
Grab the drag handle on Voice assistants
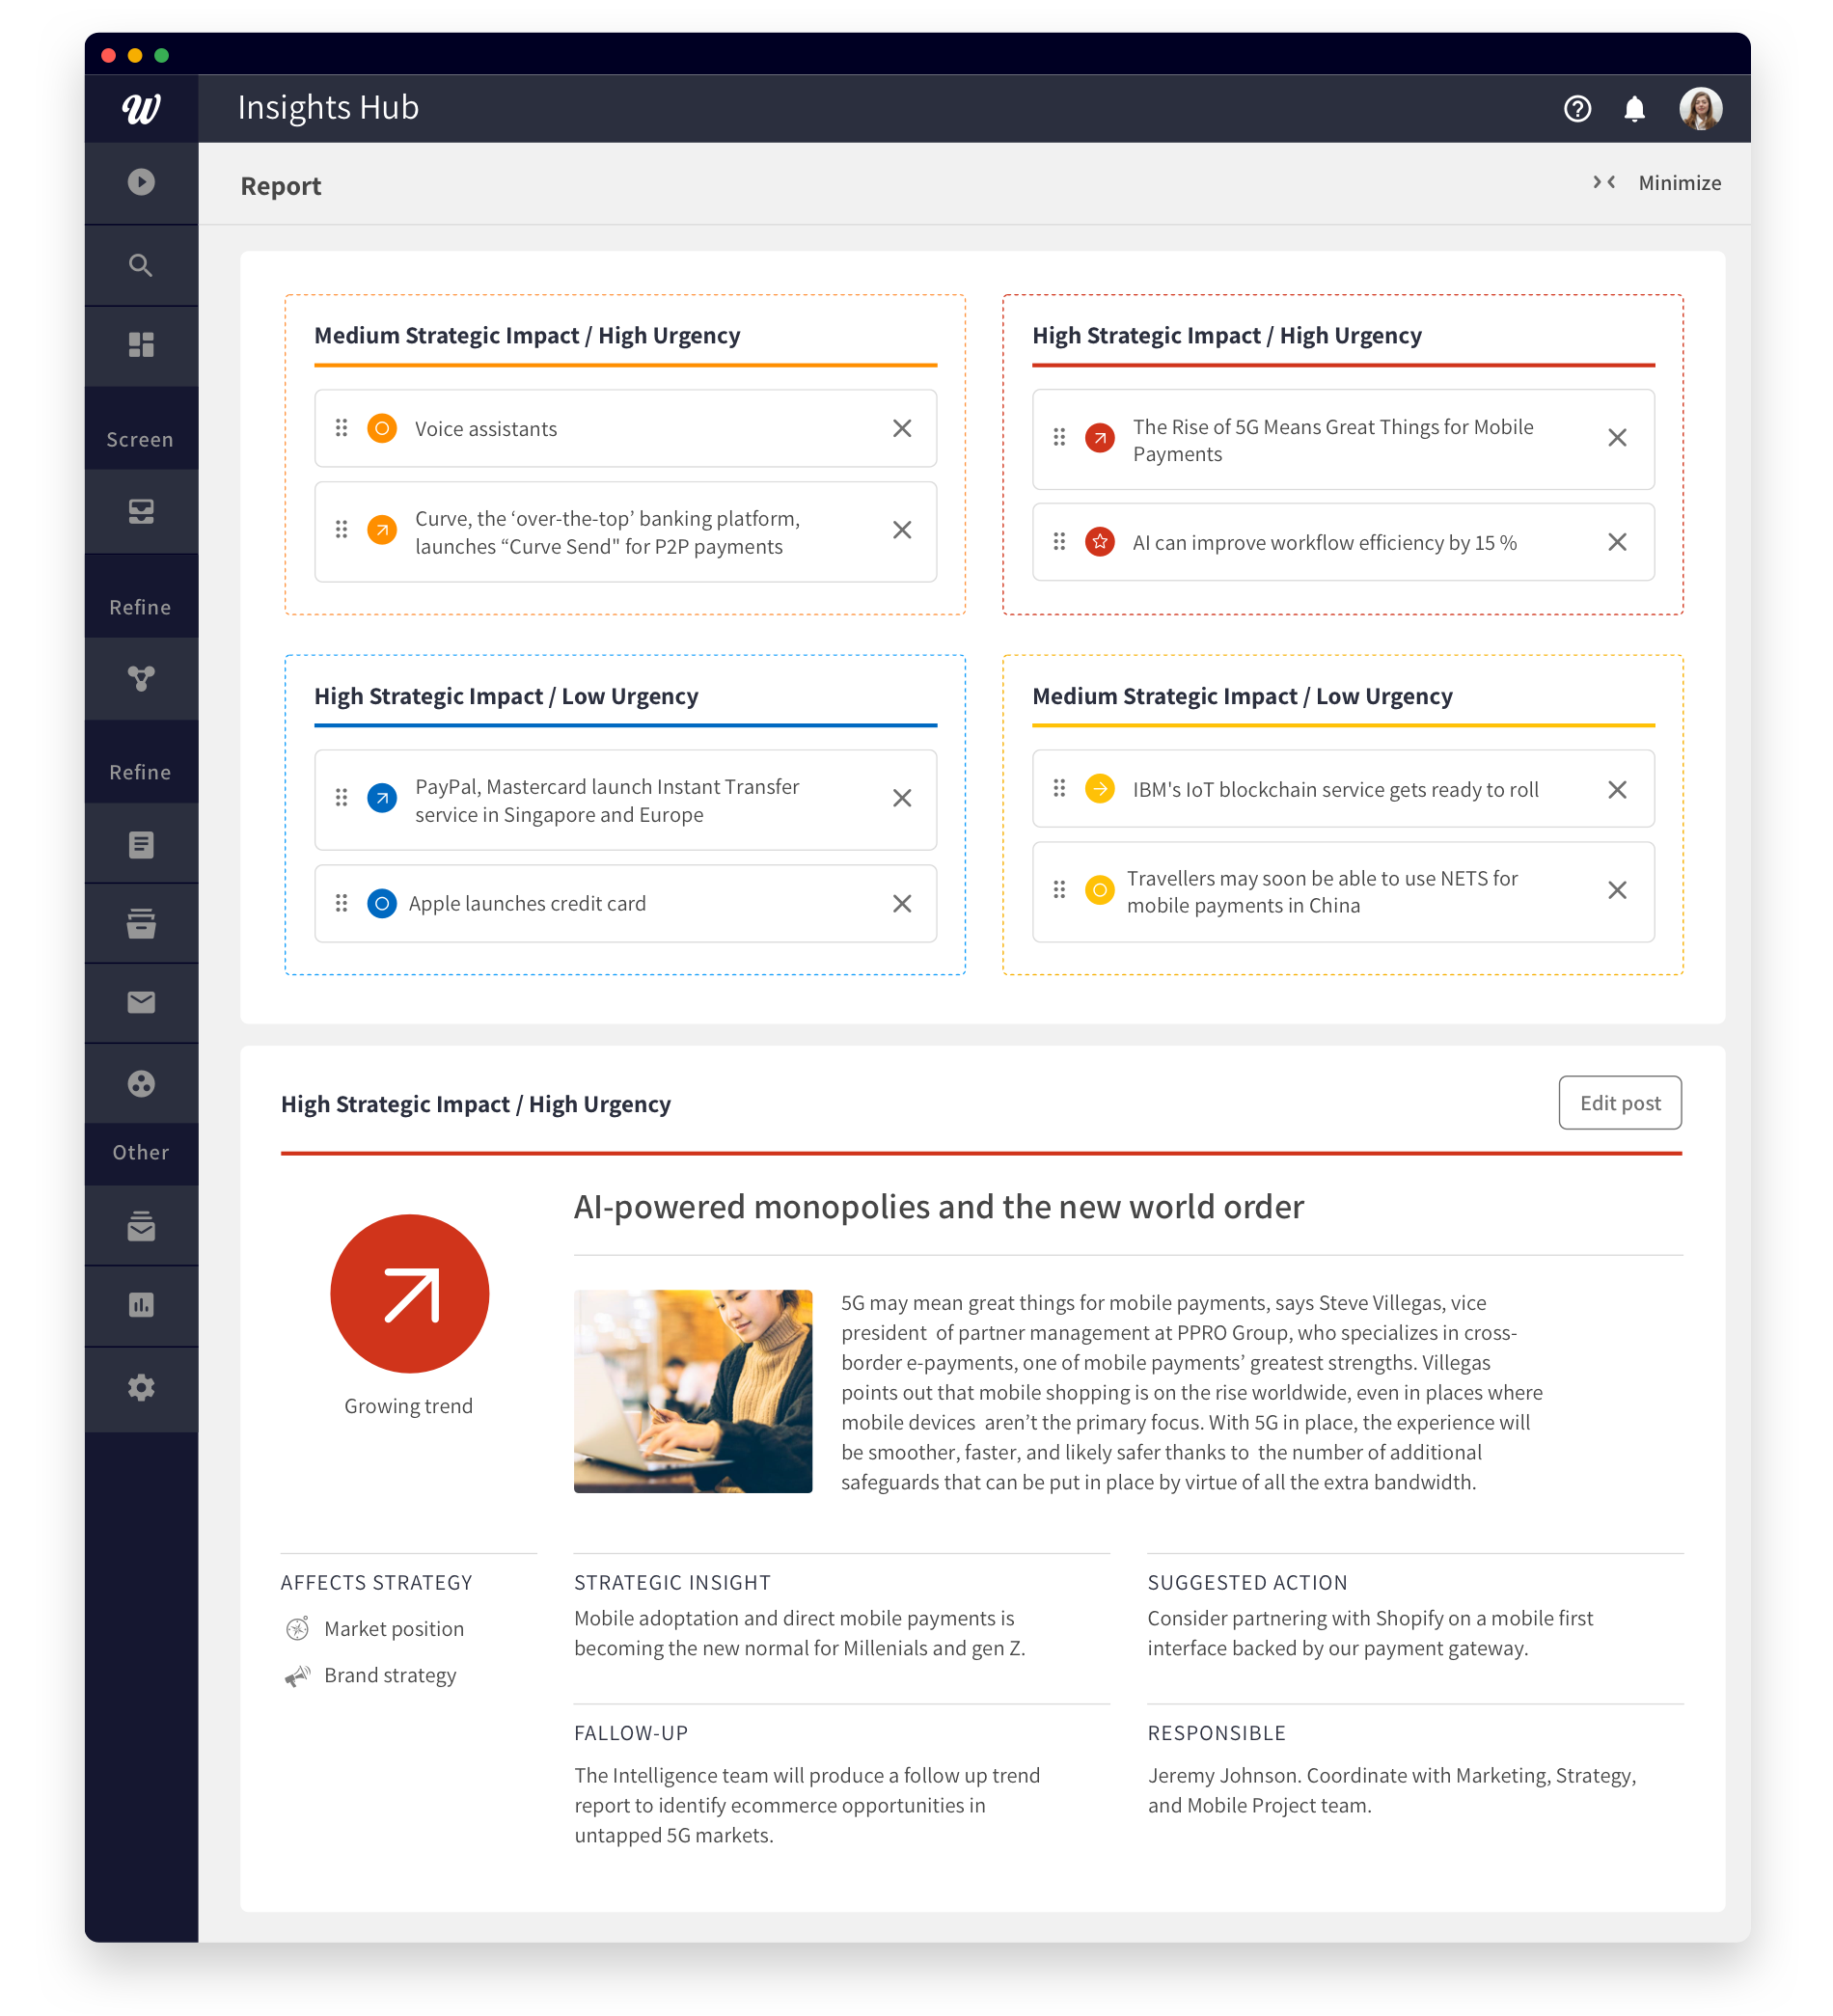pyautogui.click(x=341, y=428)
